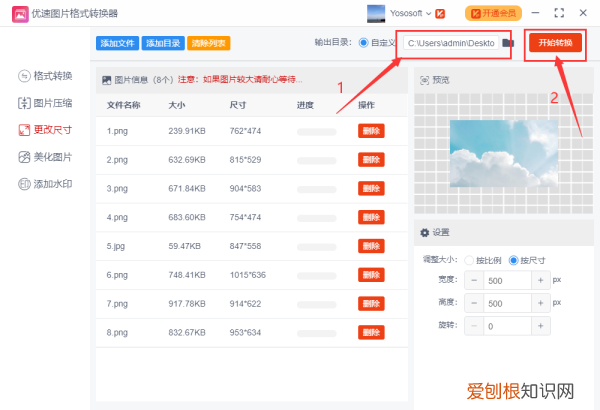Image resolution: width=600 pixels, height=410 pixels.
Task: Select the 按比例 resize radio button
Action: [469, 261]
